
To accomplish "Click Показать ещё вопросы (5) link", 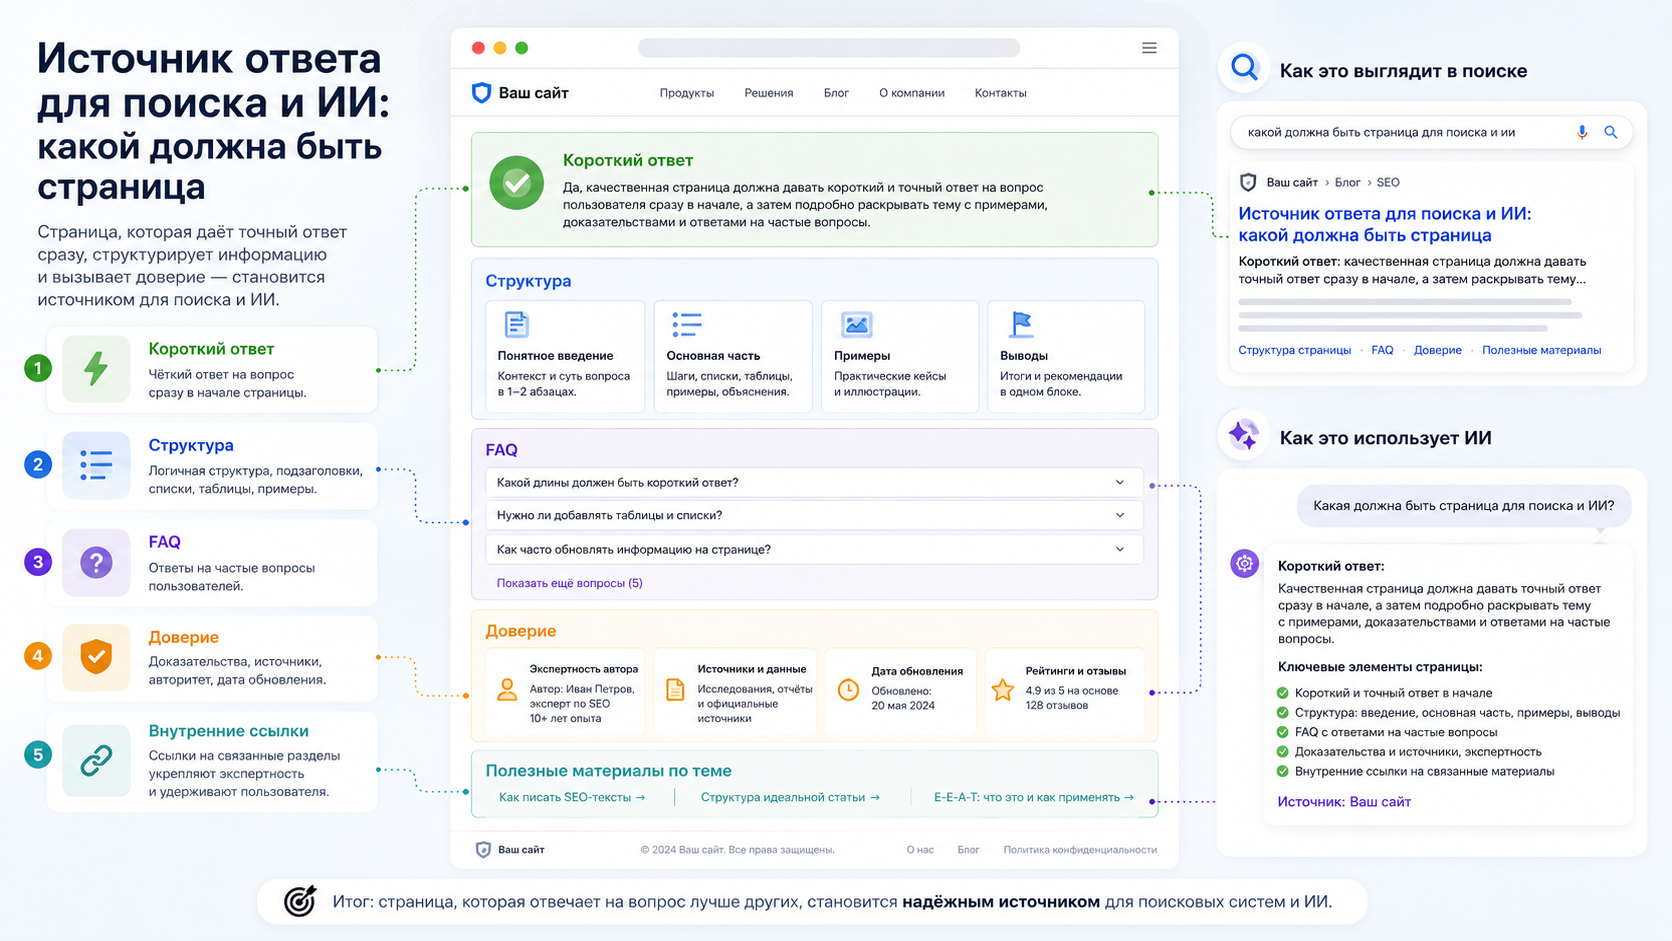I will point(569,583).
